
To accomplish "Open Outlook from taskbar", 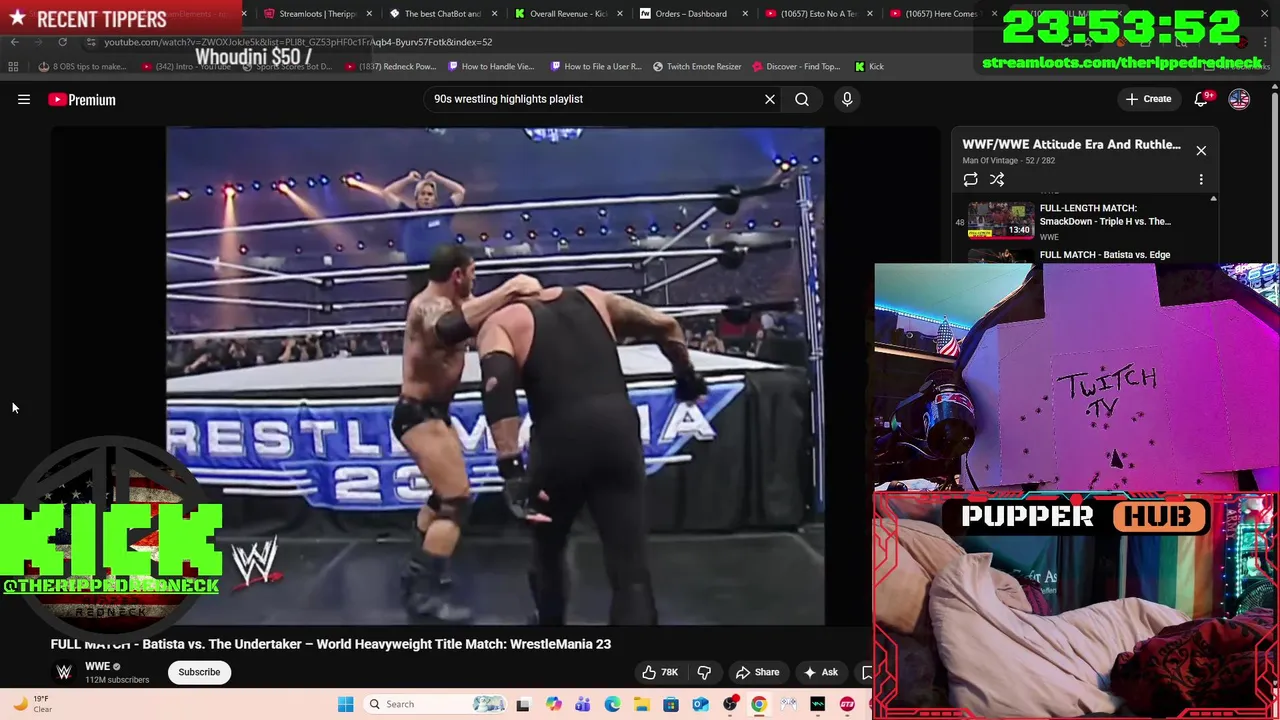I will pyautogui.click(x=700, y=704).
